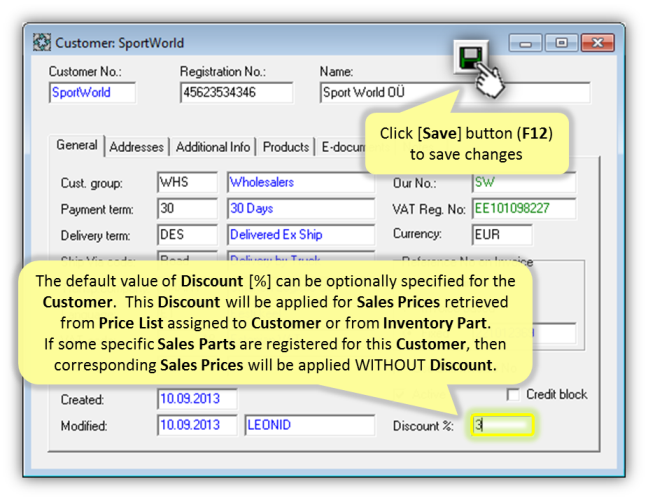Click the Registration No. label
This screenshot has width=648, height=500.
click(x=222, y=71)
